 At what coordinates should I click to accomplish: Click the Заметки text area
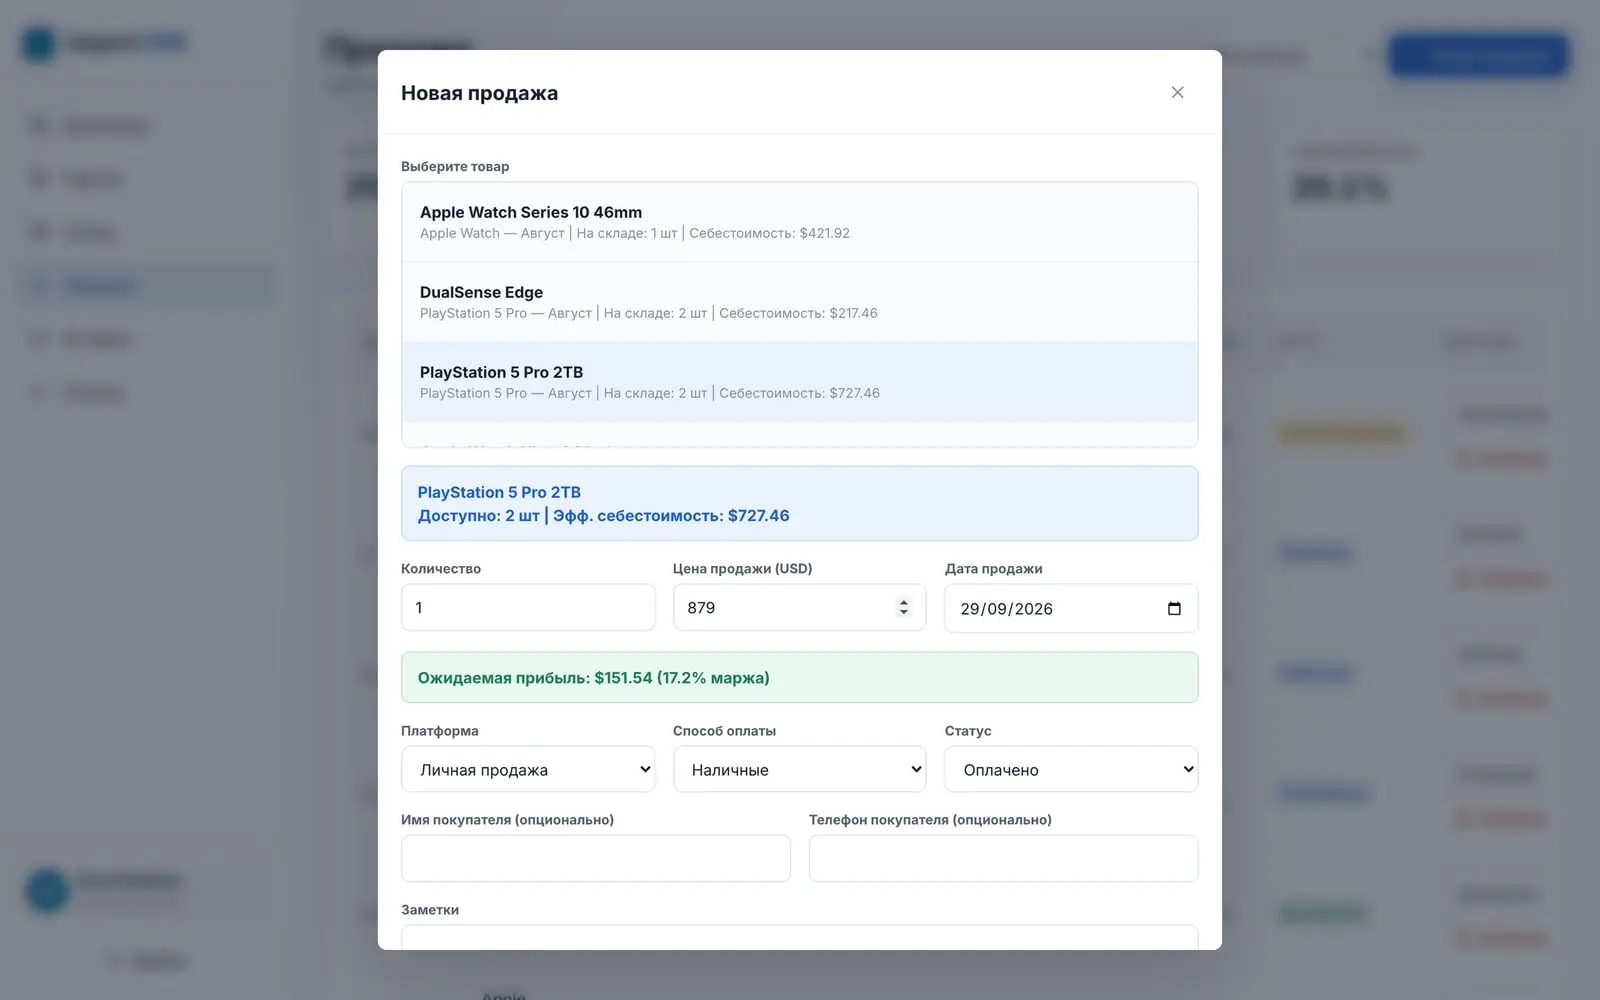pyautogui.click(x=799, y=937)
